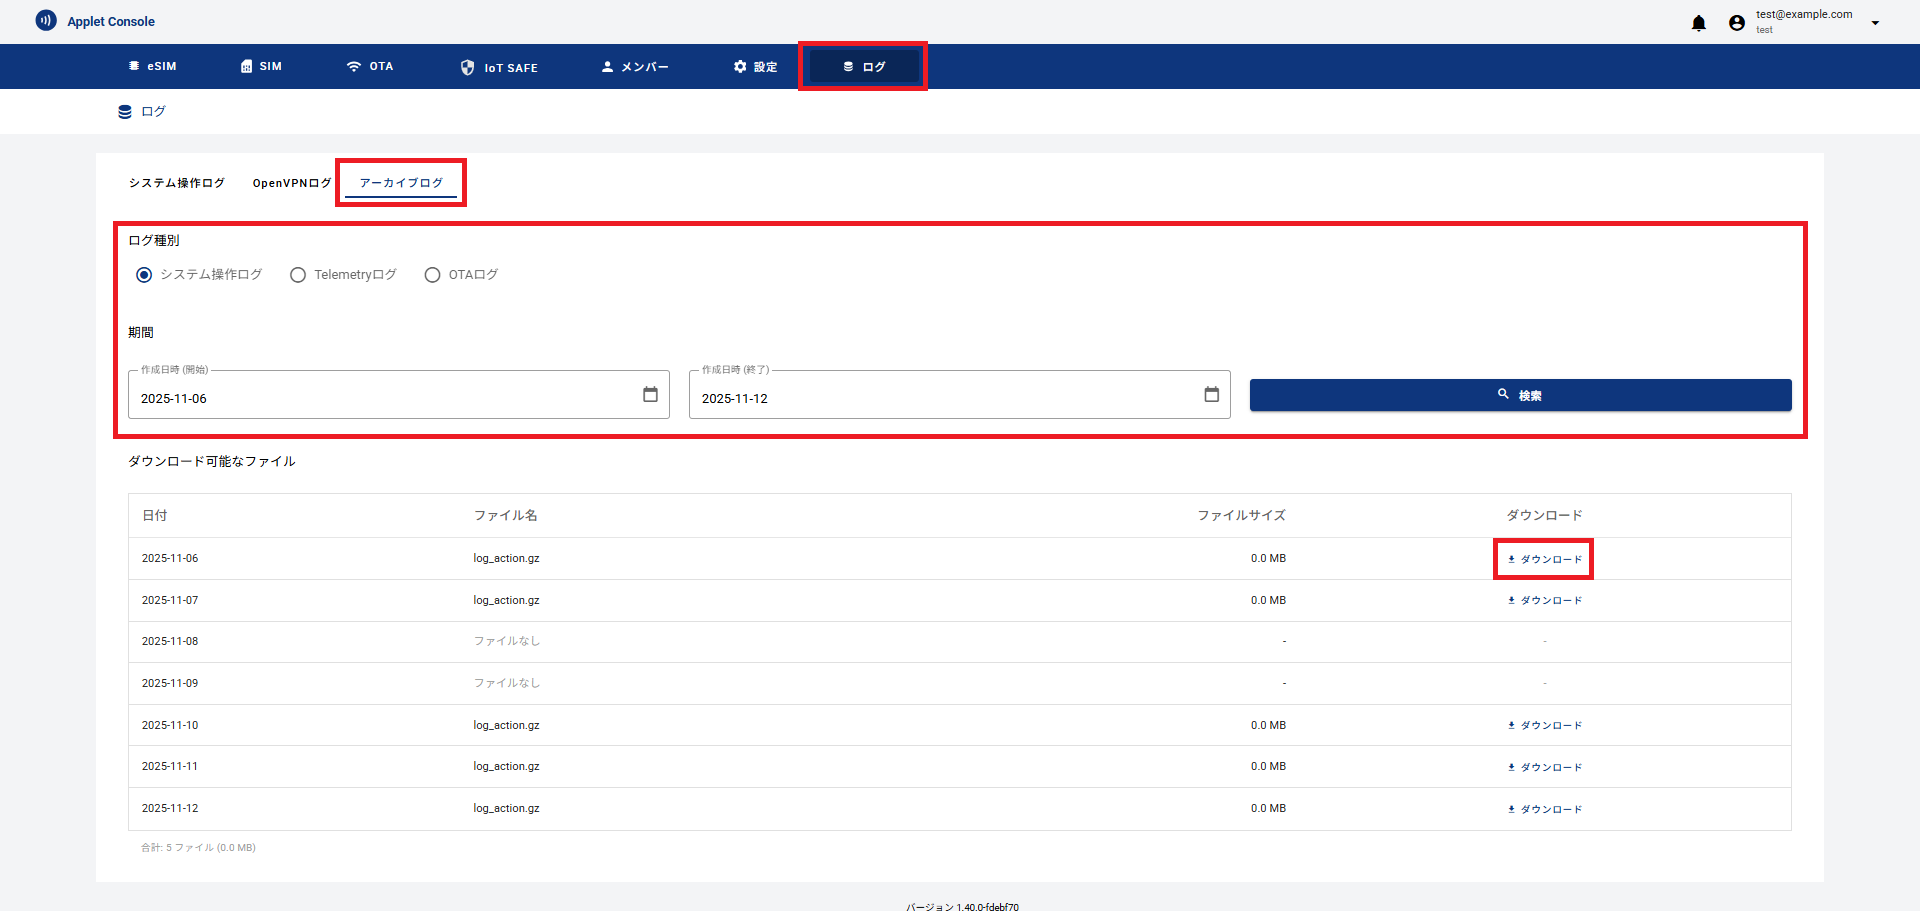Open the eSIM navigation menu
This screenshot has width=1920, height=911.
click(152, 67)
